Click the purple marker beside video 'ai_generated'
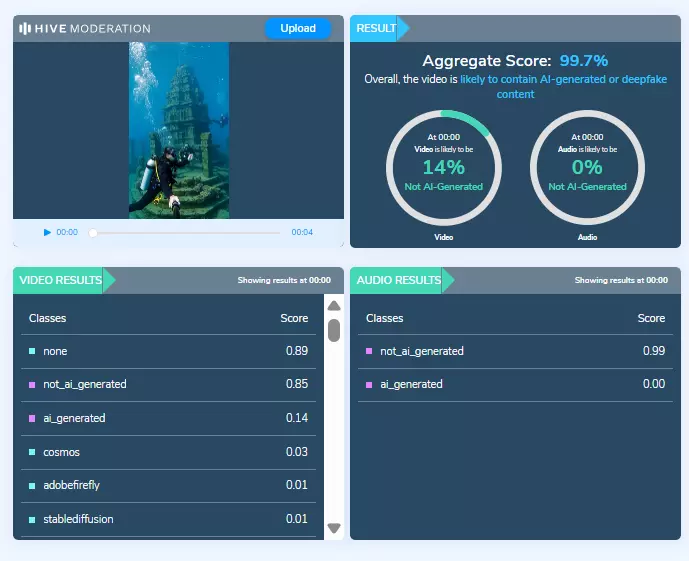The width and height of the screenshot is (689, 561). 32,418
